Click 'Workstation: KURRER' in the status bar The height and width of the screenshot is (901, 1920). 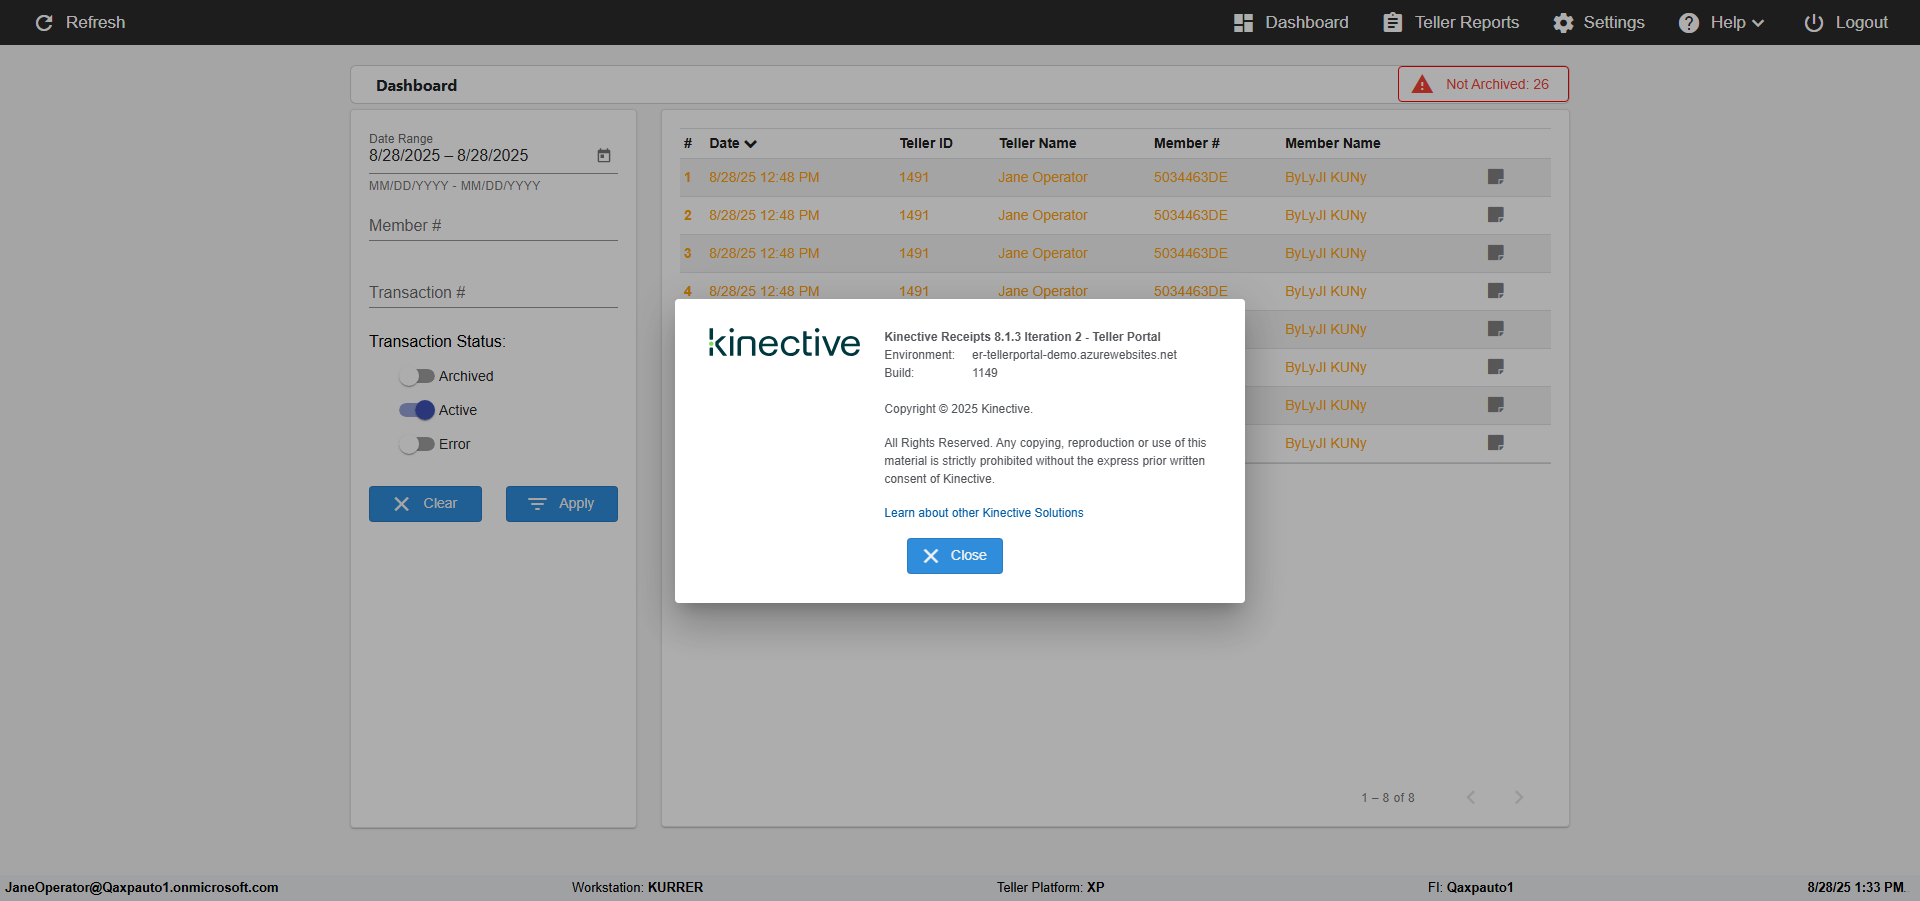[637, 887]
